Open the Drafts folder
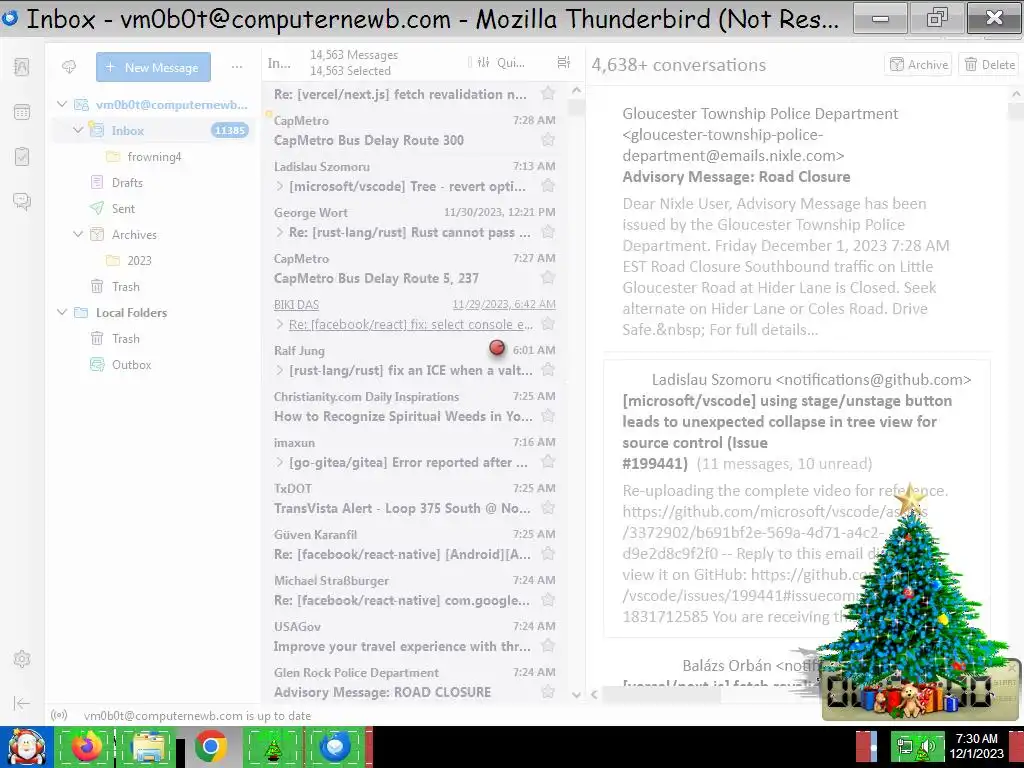1024x768 pixels. (152, 182)
